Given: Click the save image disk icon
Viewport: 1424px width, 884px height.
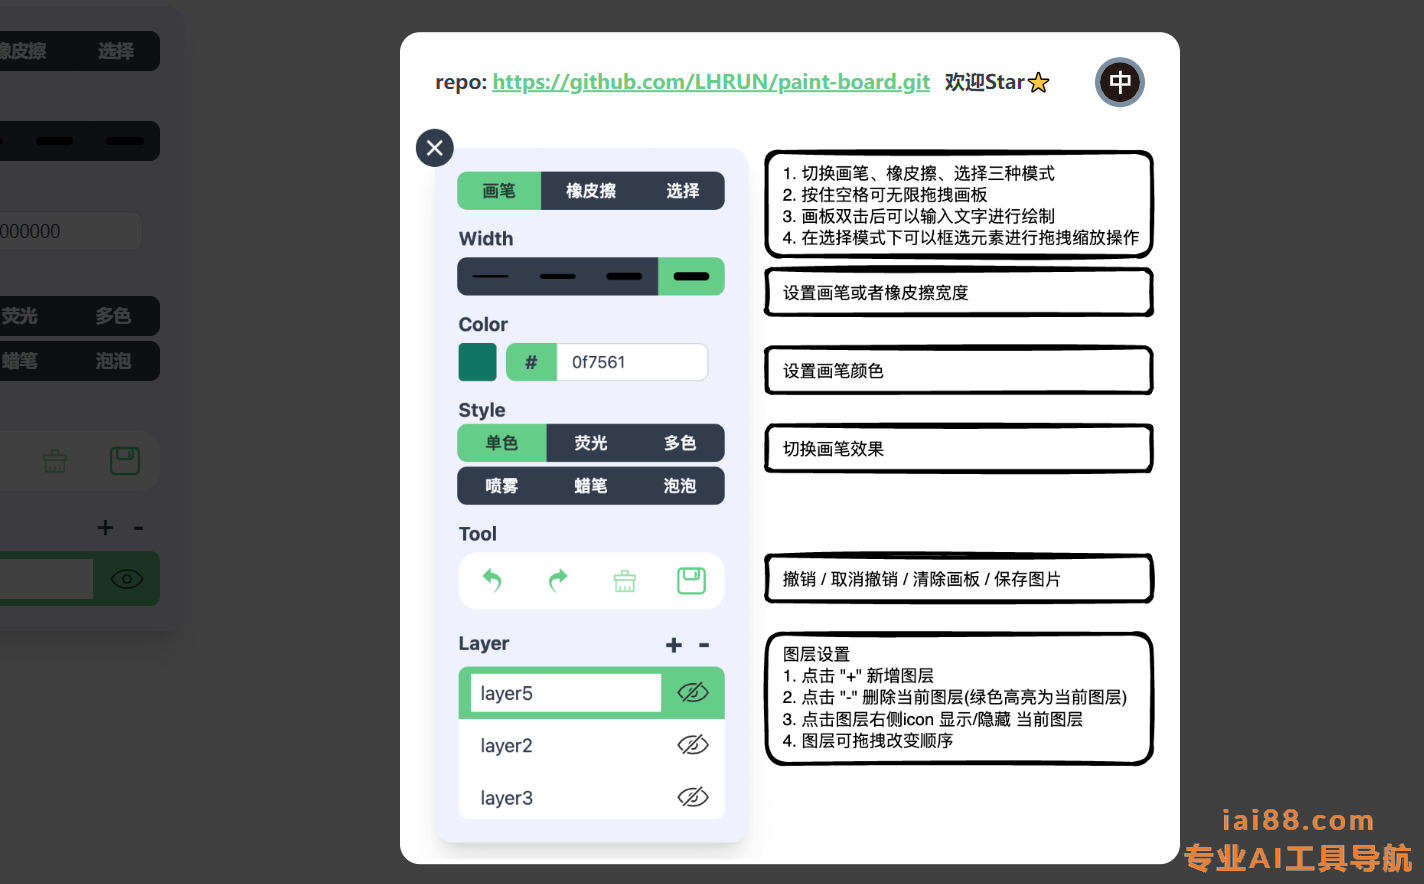Looking at the screenshot, I should pyautogui.click(x=691, y=580).
